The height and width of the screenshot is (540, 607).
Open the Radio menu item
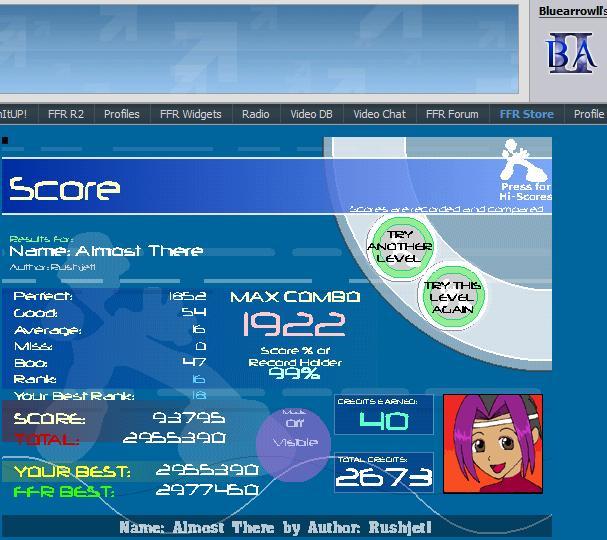point(255,114)
